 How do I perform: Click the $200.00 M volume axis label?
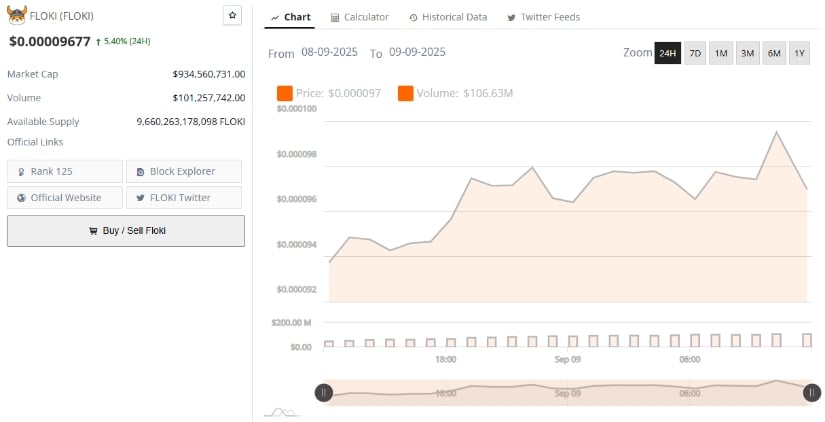(x=291, y=323)
